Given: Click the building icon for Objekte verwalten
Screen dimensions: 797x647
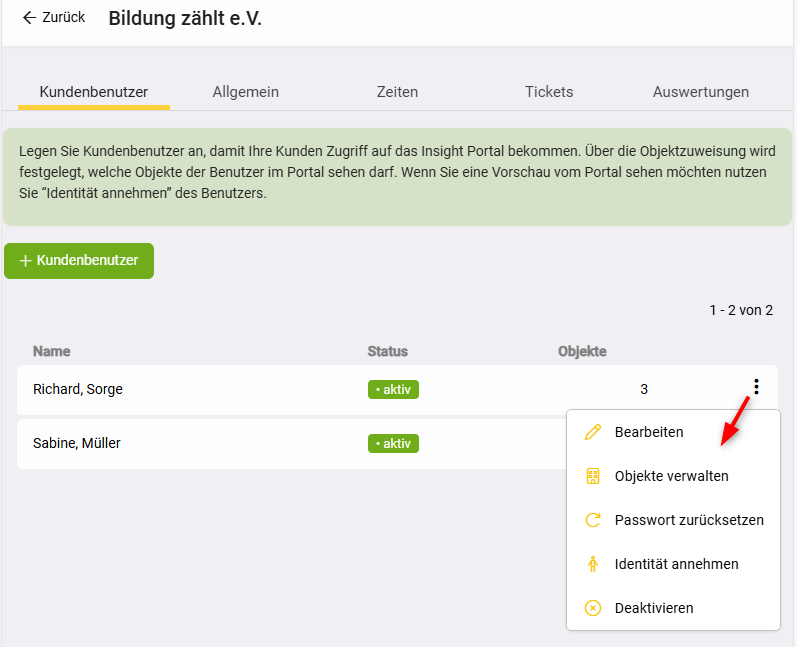Looking at the screenshot, I should [x=593, y=476].
